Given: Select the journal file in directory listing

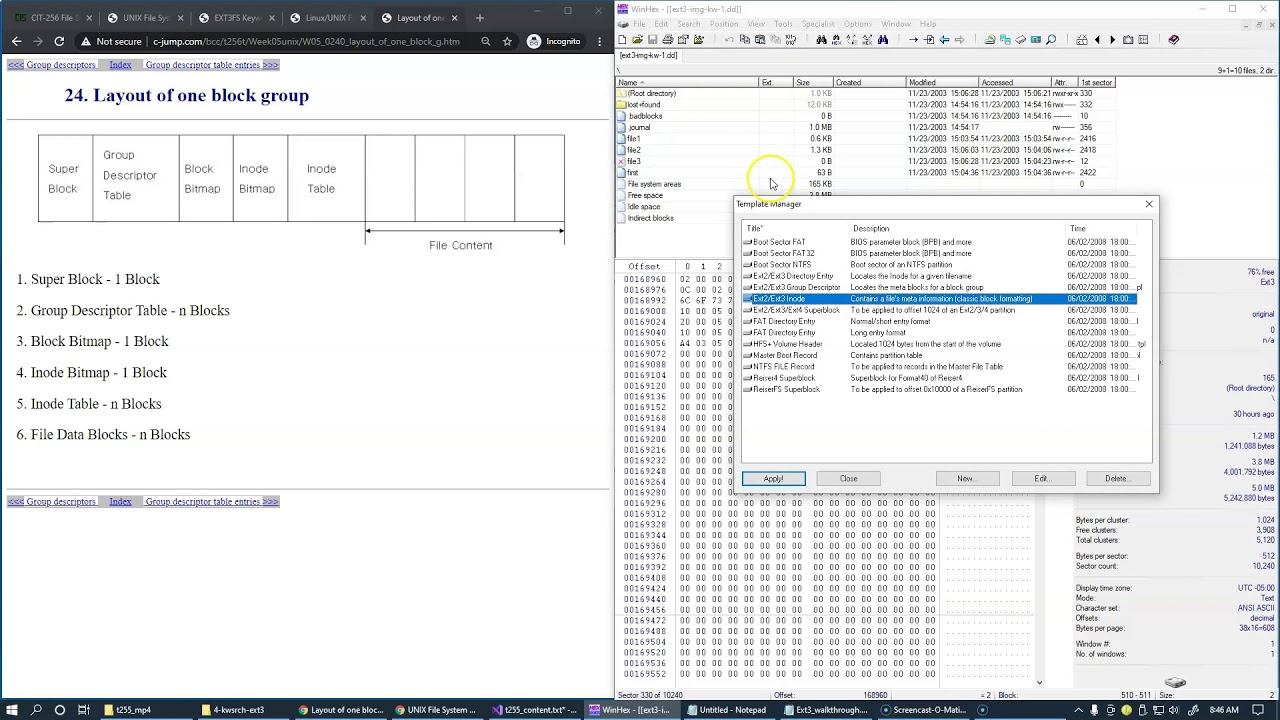Looking at the screenshot, I should pos(639,128).
